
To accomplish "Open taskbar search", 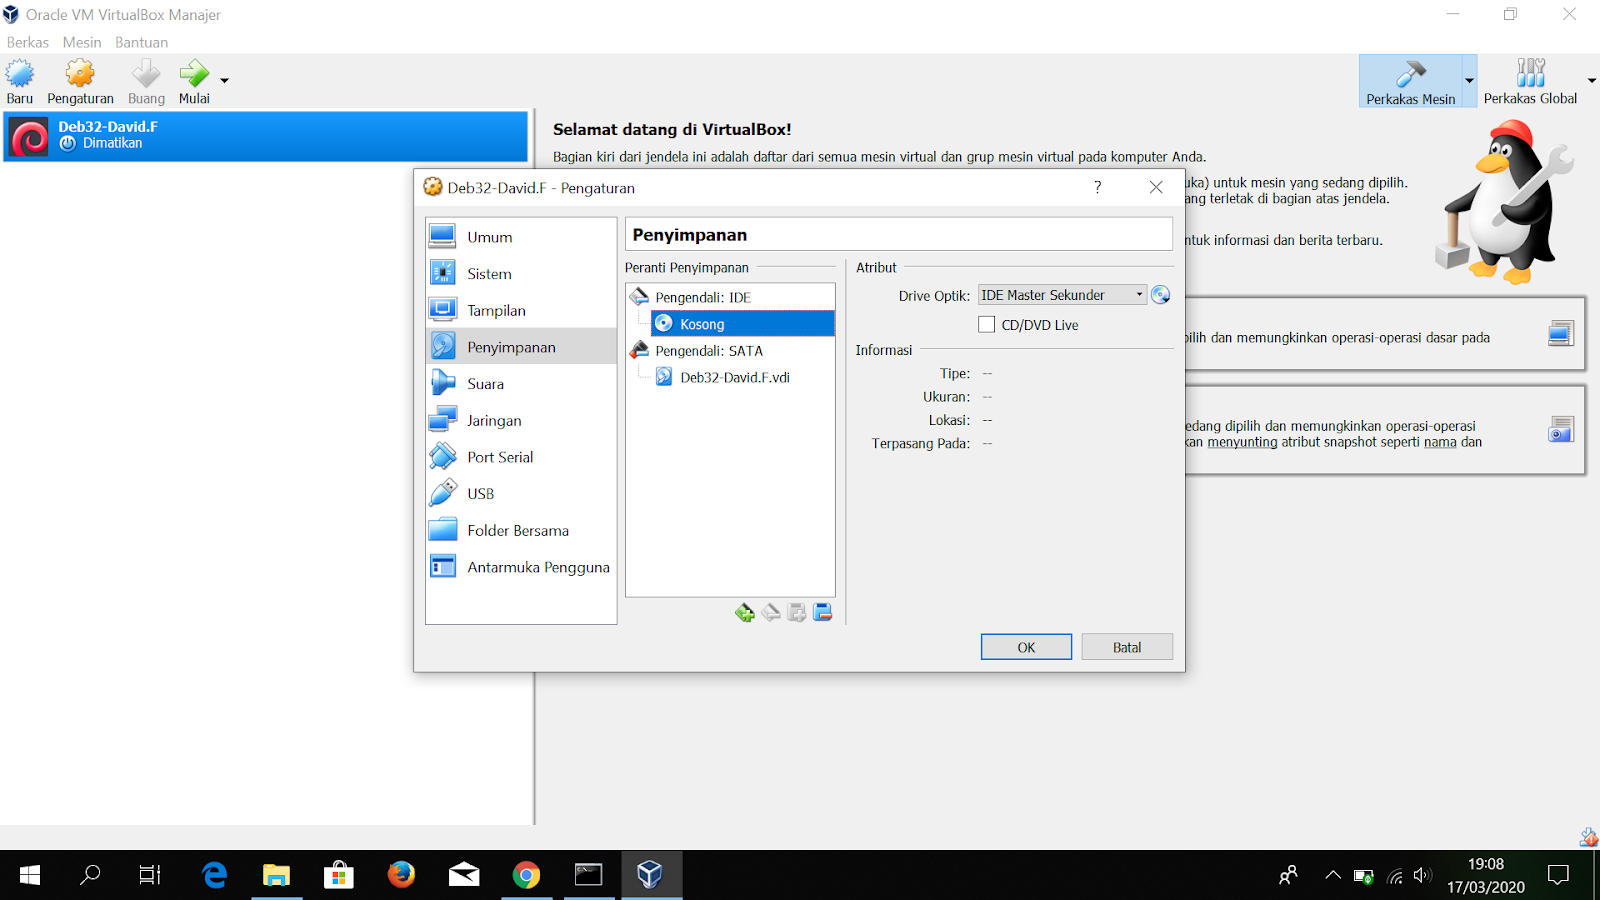I will [x=90, y=876].
